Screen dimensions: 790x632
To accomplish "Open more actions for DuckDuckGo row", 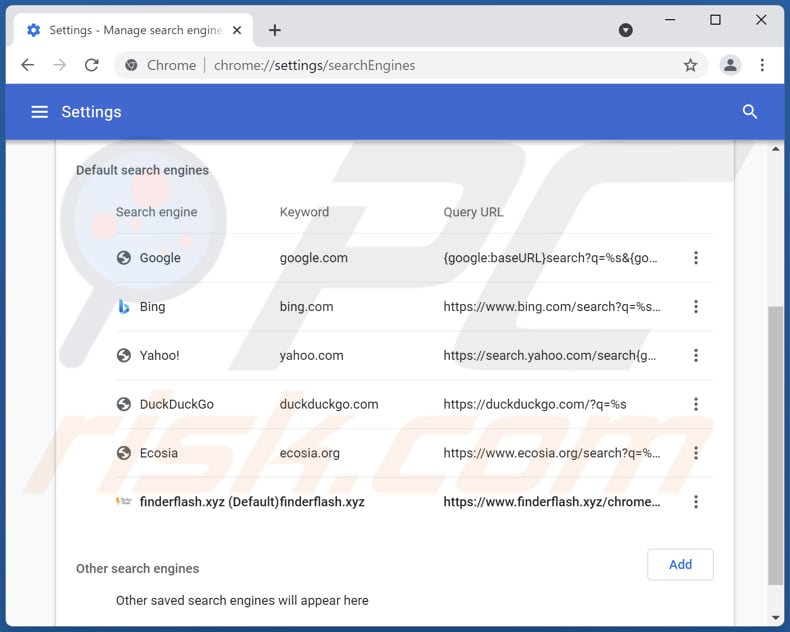I will coord(696,404).
